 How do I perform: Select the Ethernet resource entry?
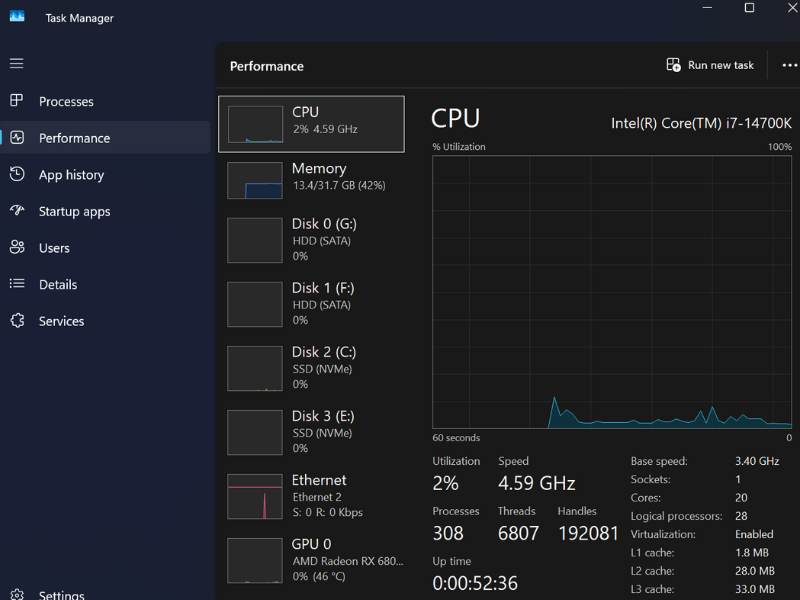tap(311, 496)
